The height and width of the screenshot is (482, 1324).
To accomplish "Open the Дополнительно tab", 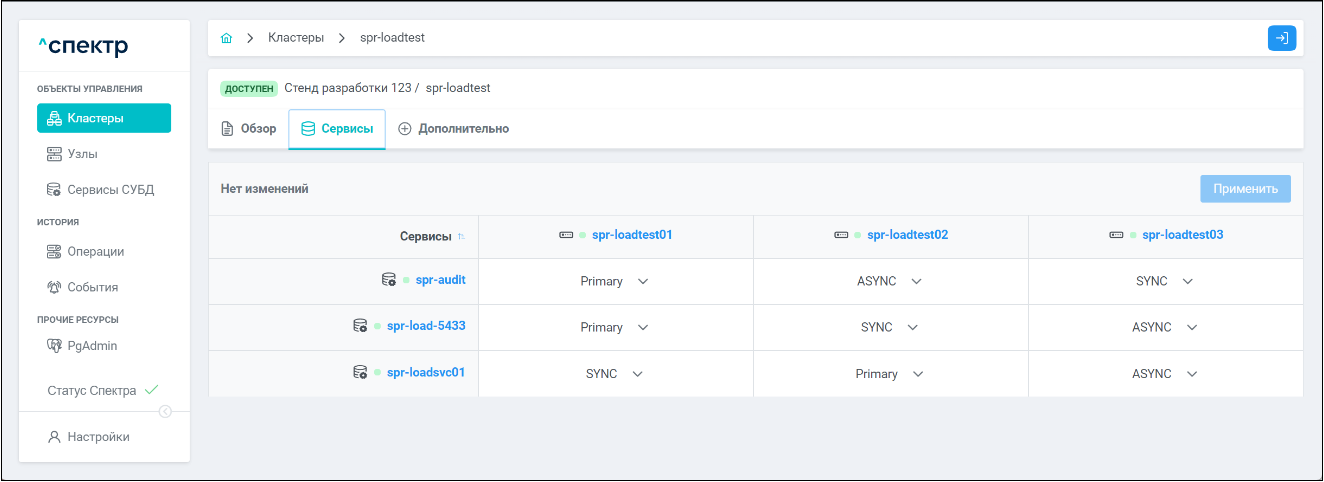I will coord(454,129).
